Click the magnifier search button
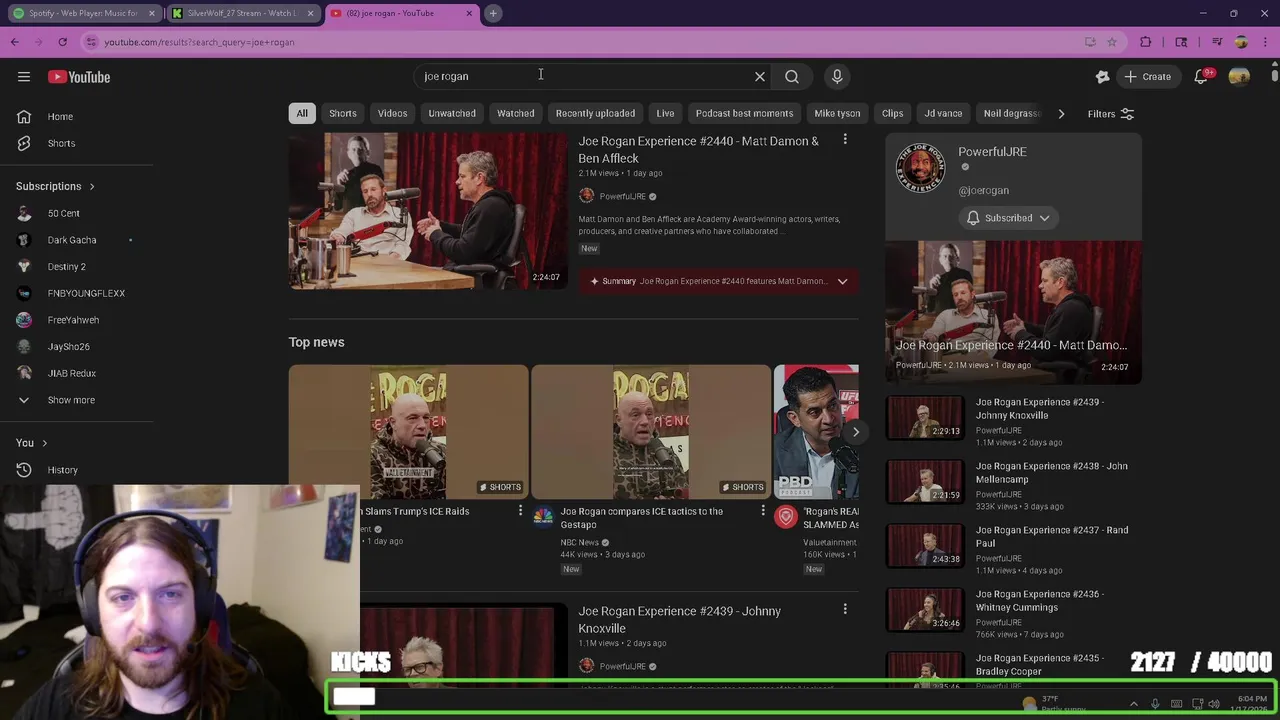The image size is (1280, 720). coord(792,76)
